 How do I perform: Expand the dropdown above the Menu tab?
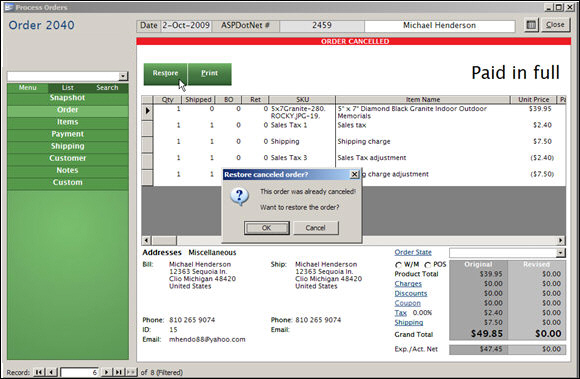tap(123, 77)
